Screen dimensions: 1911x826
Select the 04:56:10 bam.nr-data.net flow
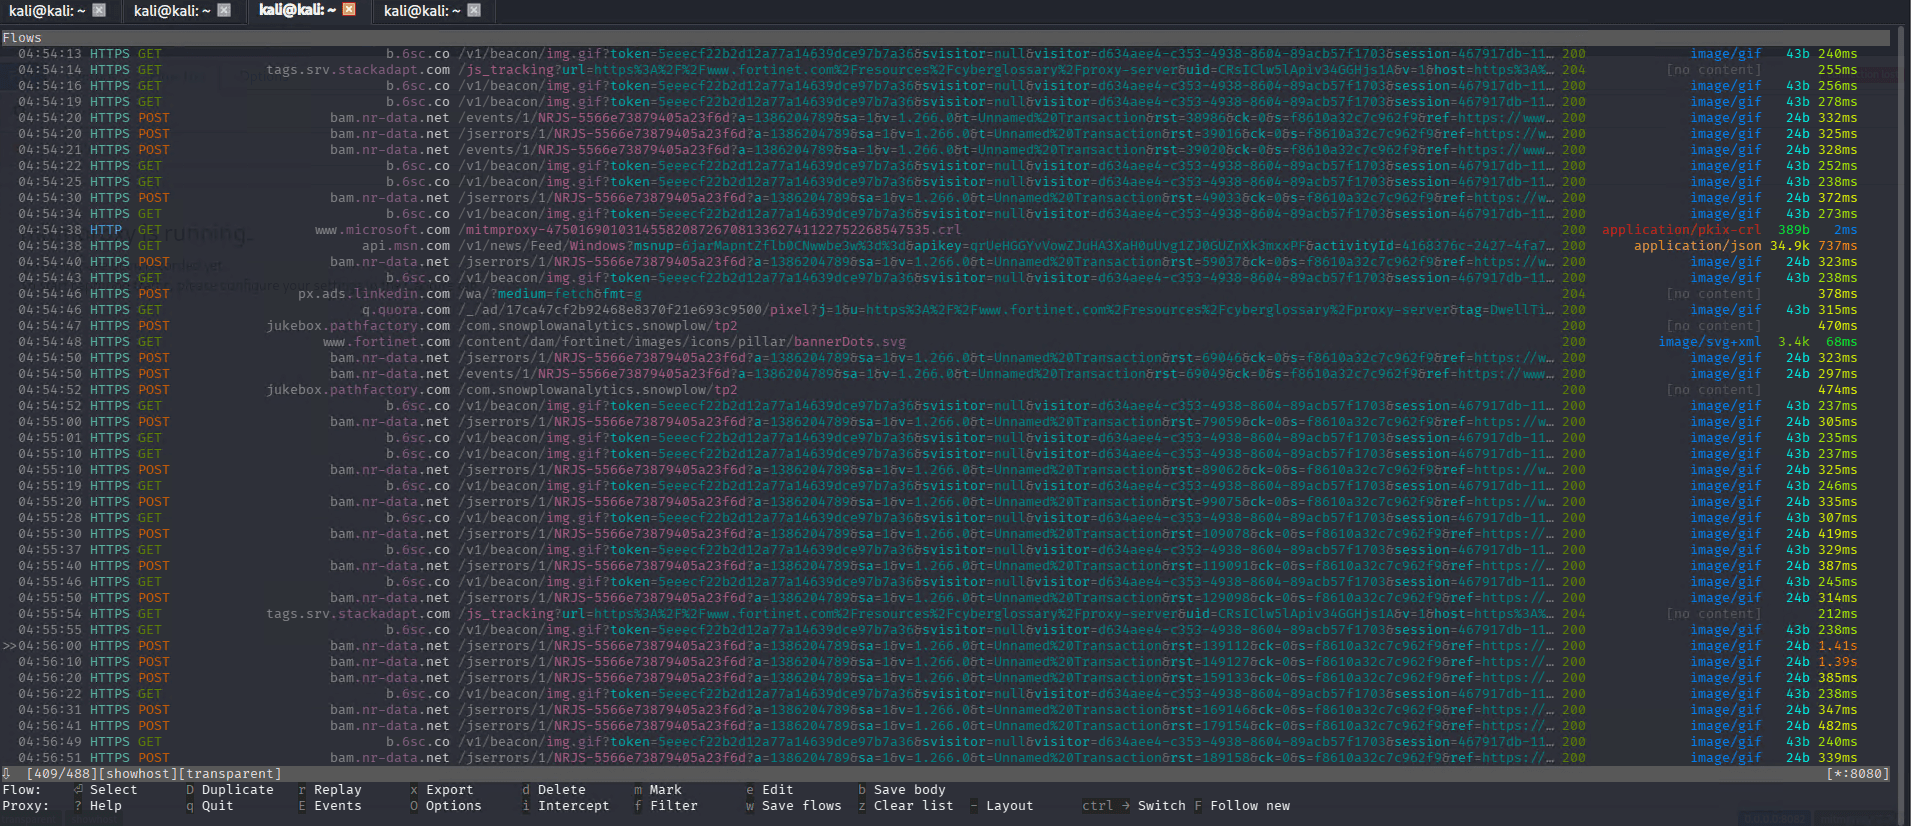pyautogui.click(x=945, y=662)
